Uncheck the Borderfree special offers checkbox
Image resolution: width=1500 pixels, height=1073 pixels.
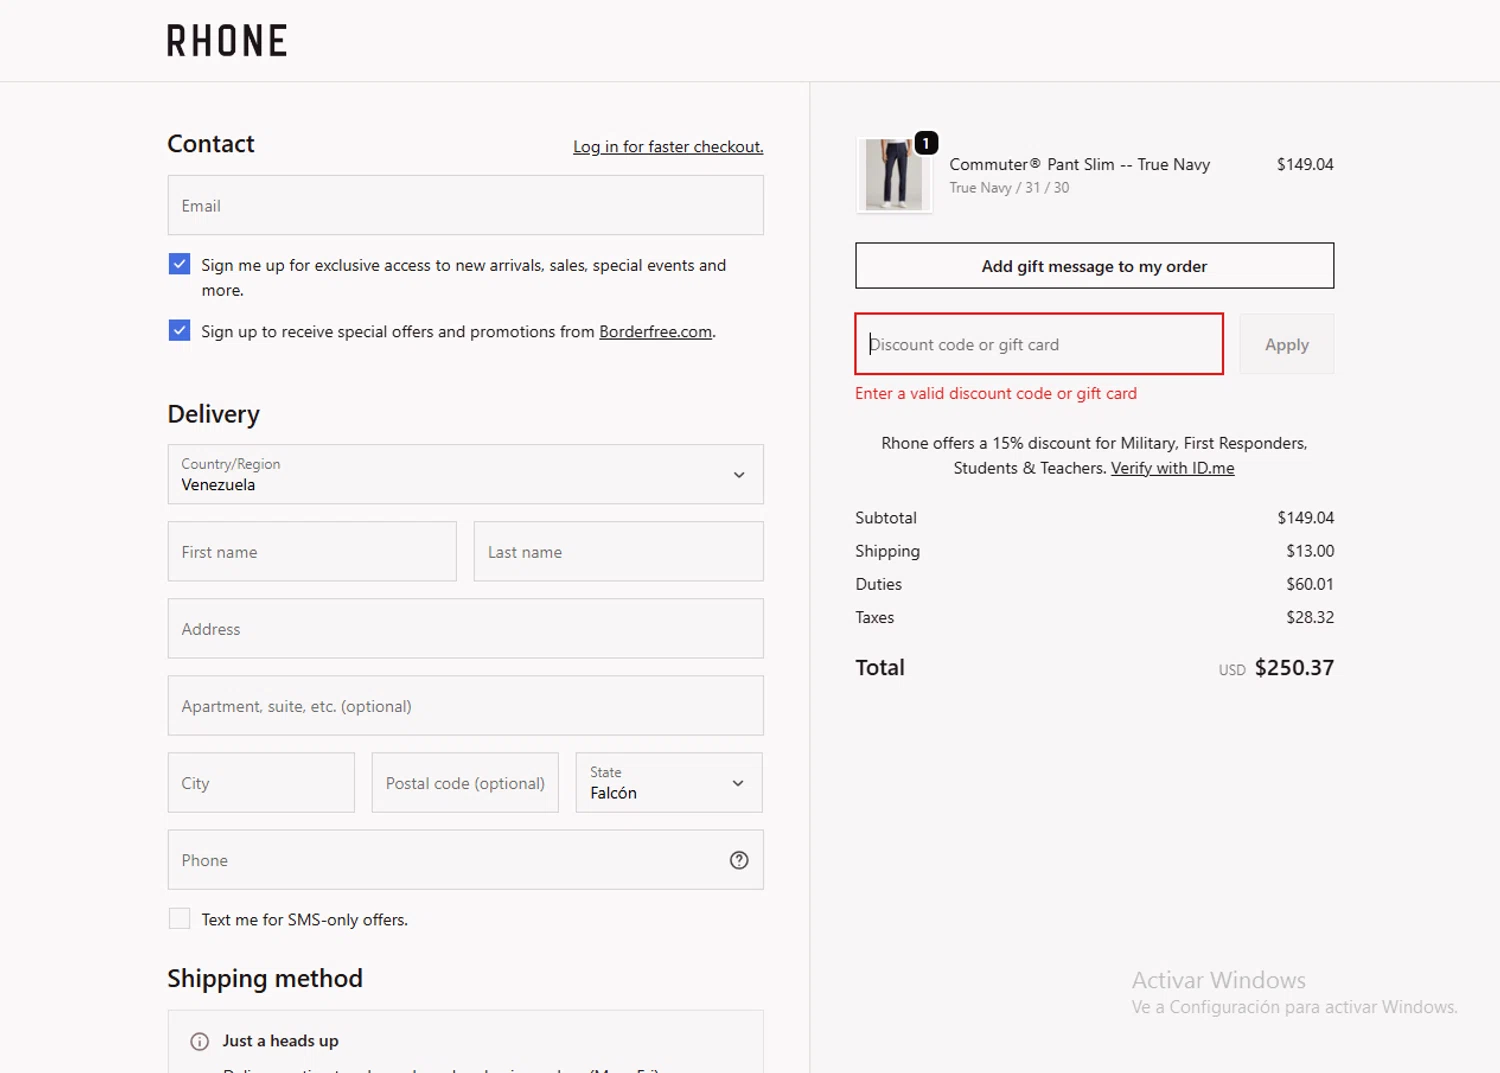tap(179, 330)
